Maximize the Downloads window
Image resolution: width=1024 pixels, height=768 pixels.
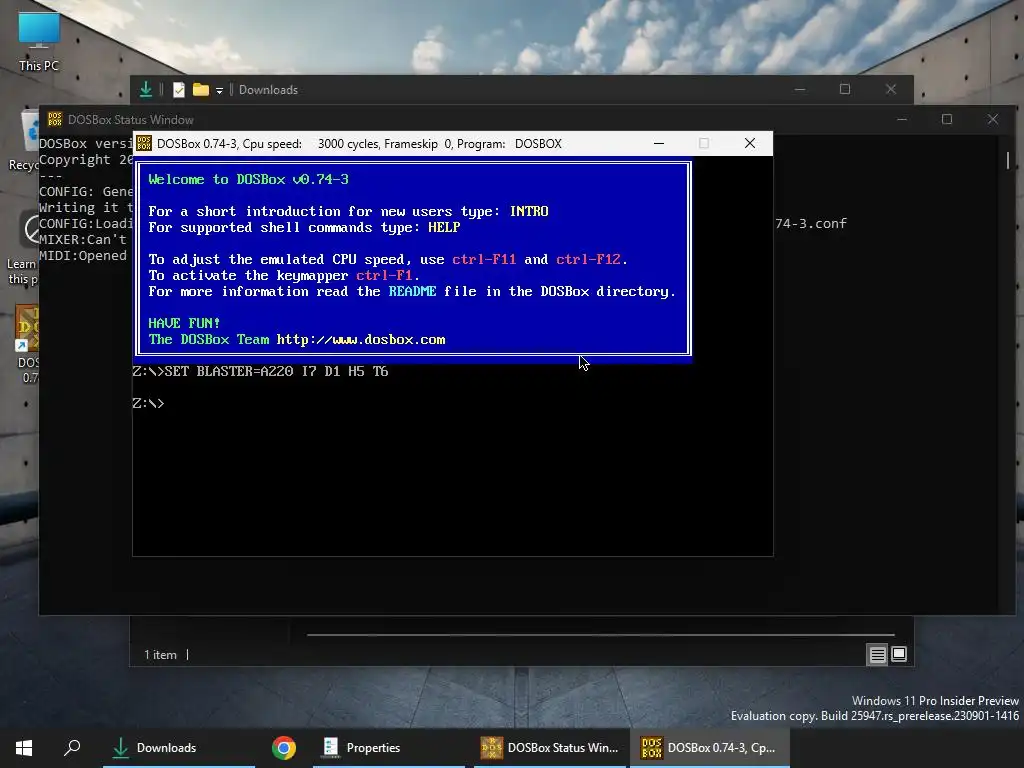point(845,89)
